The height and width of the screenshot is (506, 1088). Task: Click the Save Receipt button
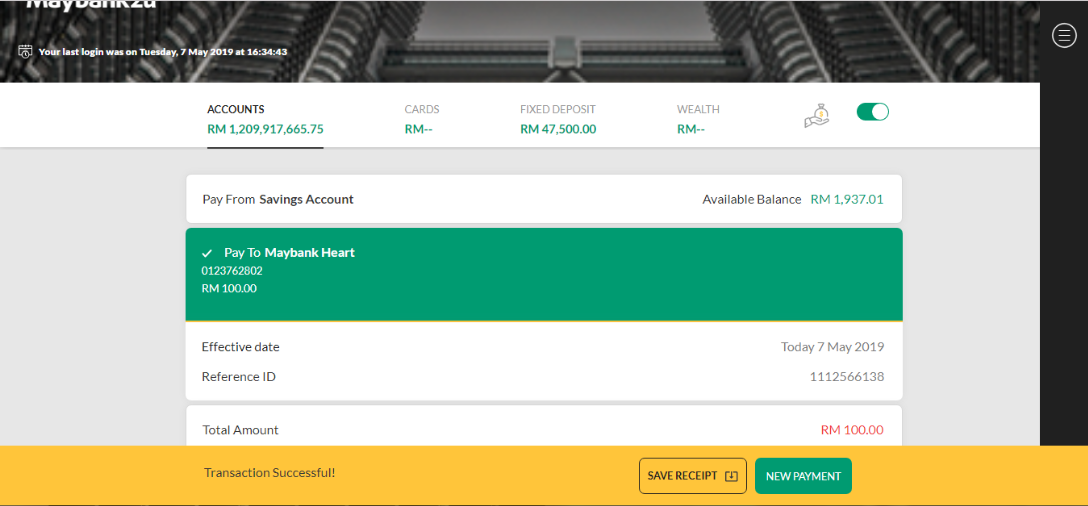pyautogui.click(x=692, y=476)
